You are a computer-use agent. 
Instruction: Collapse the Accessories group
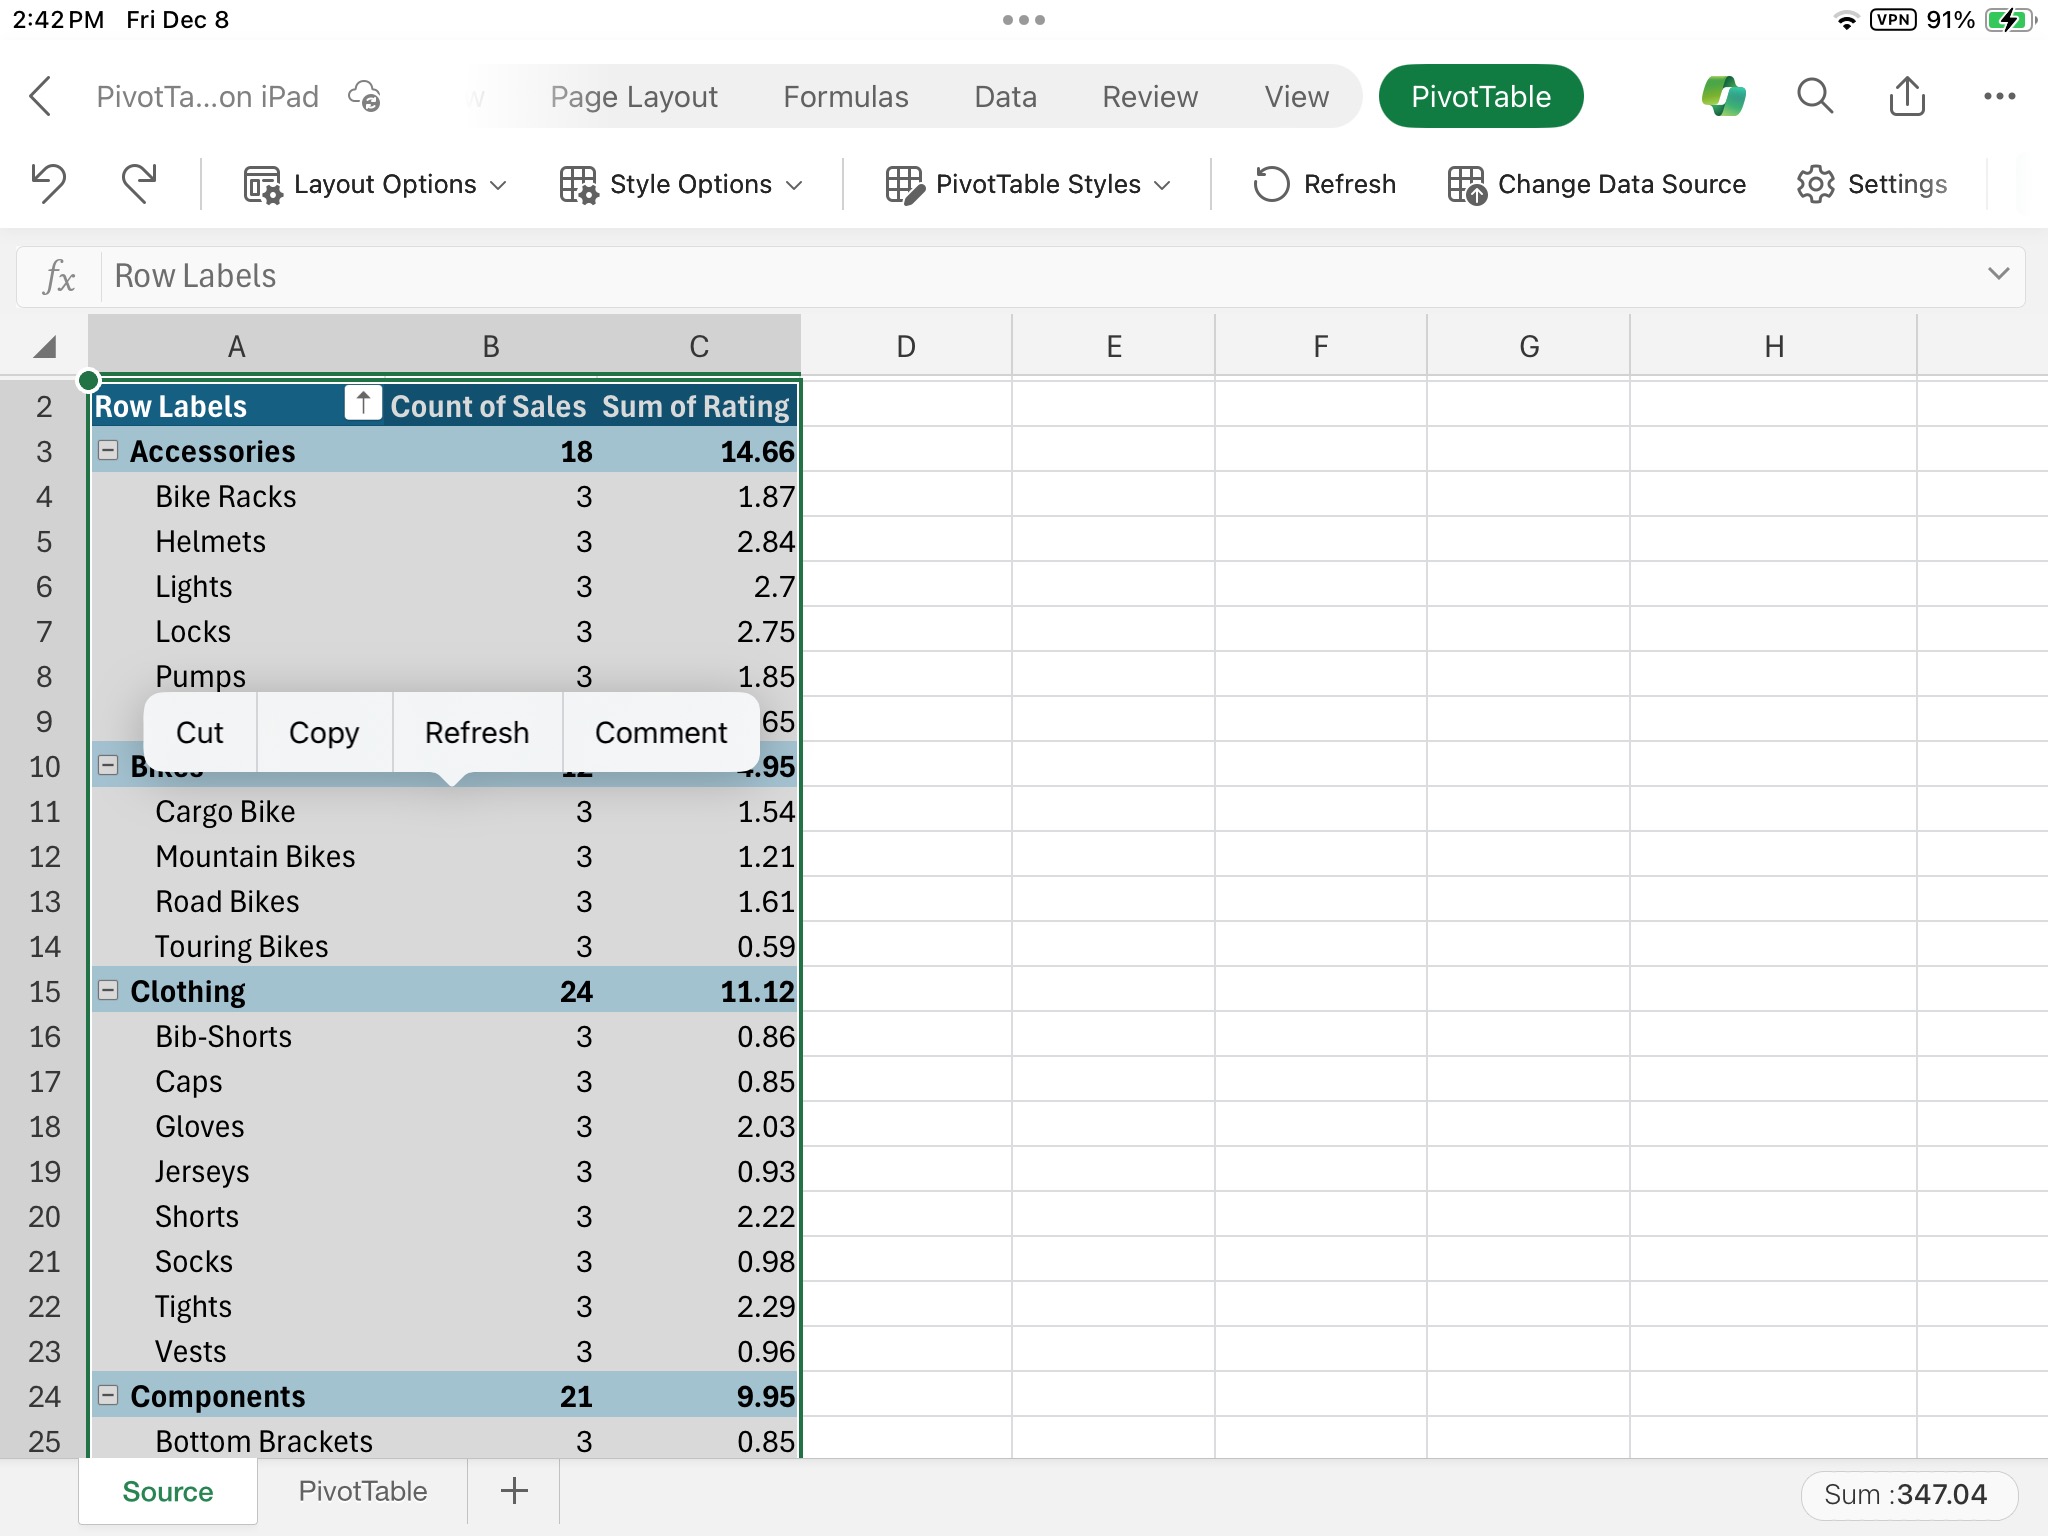[108, 451]
